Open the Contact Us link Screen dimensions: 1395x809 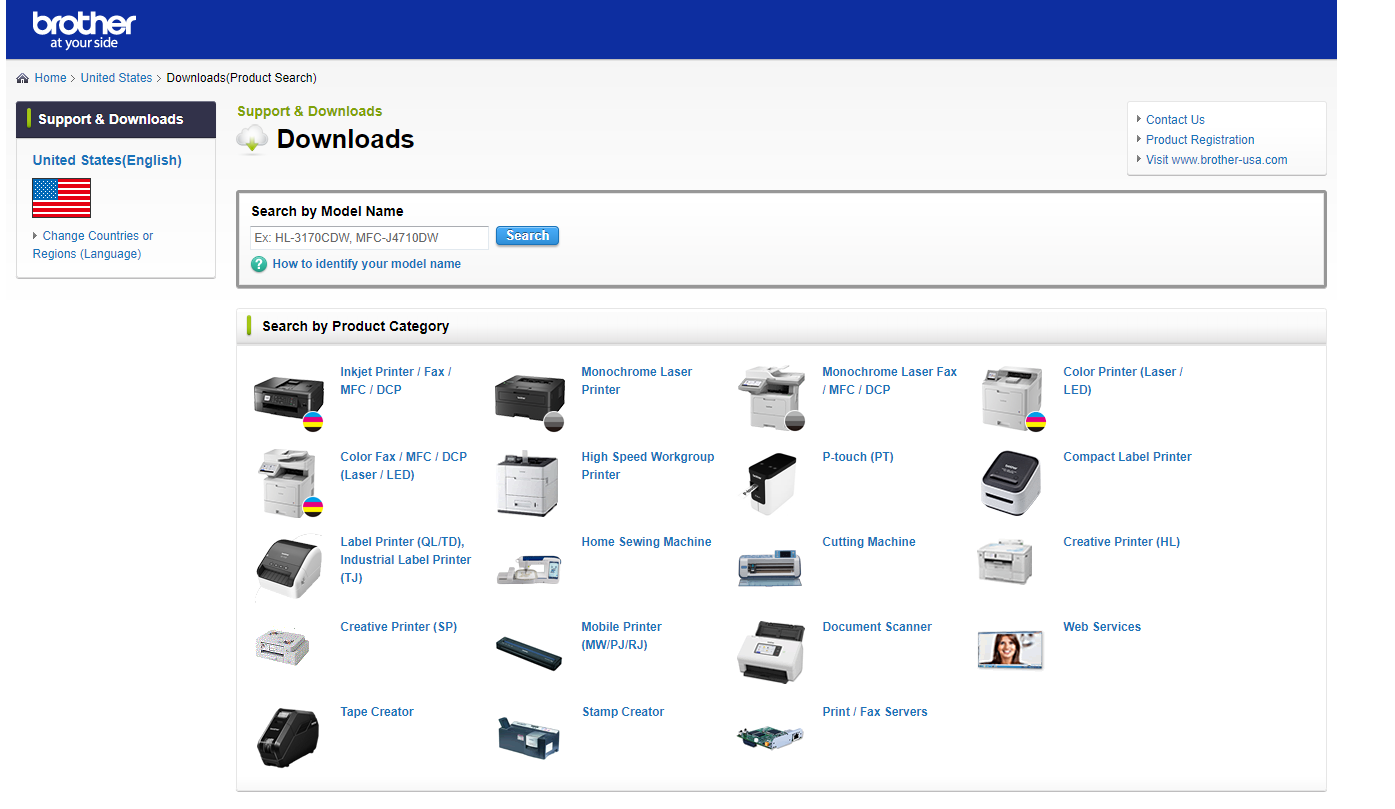pos(1175,120)
